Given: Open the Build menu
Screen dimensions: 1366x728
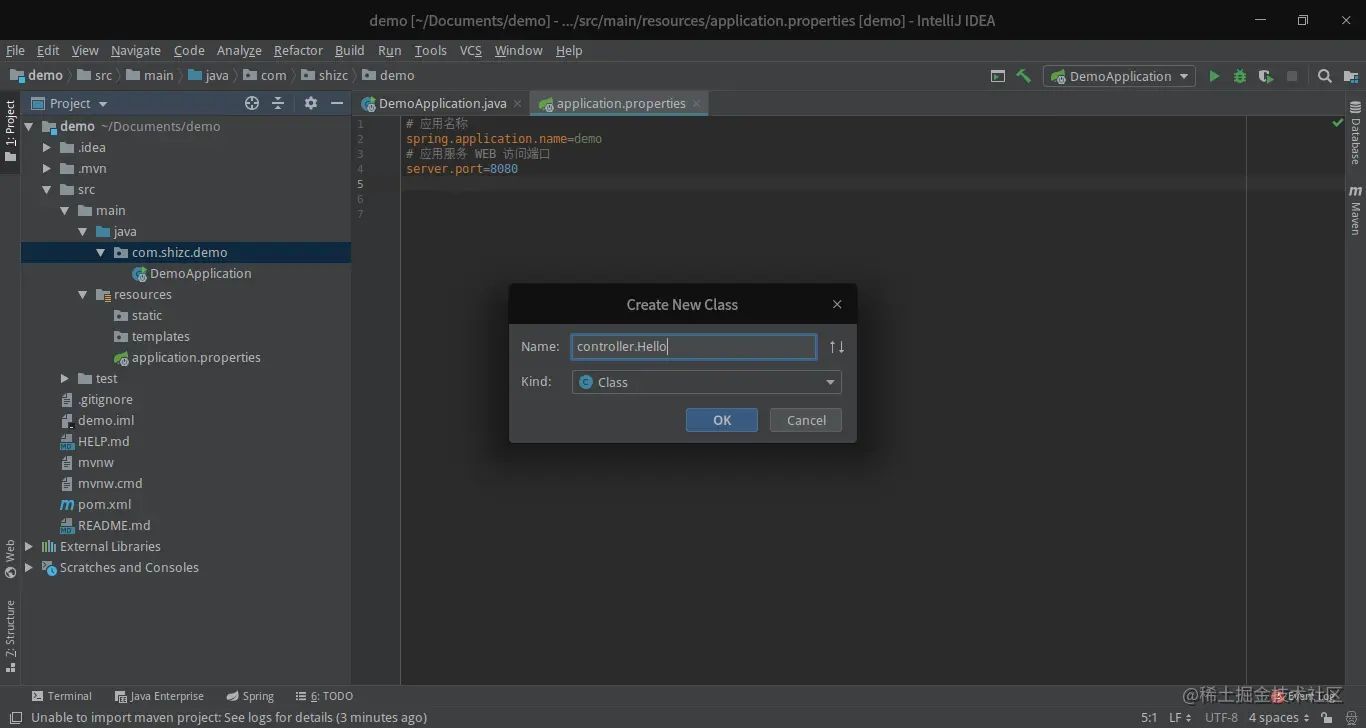Looking at the screenshot, I should 349,50.
